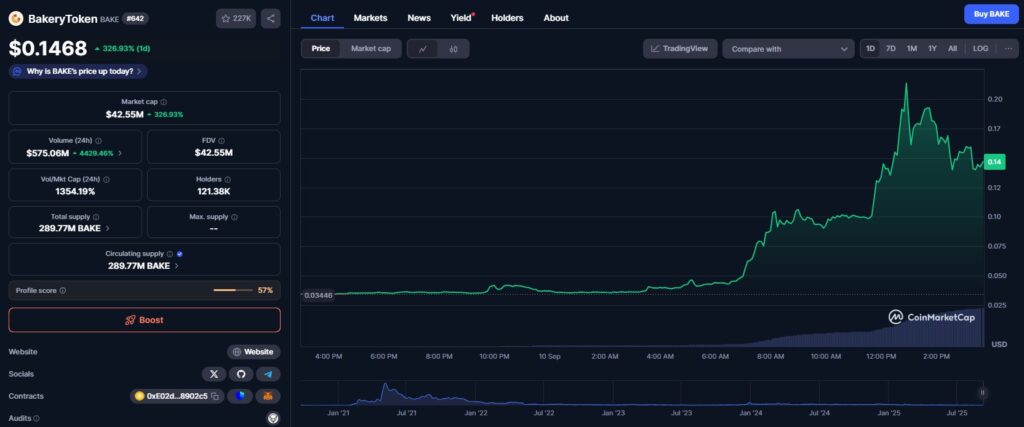Open the Telegram social link

click(268, 374)
